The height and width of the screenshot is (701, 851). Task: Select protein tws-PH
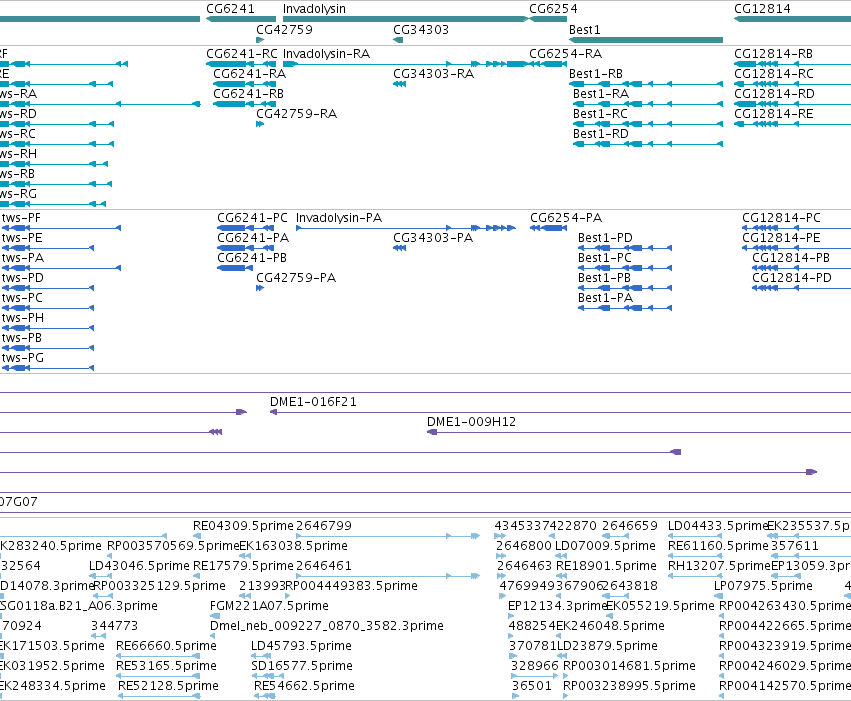pos(23,318)
